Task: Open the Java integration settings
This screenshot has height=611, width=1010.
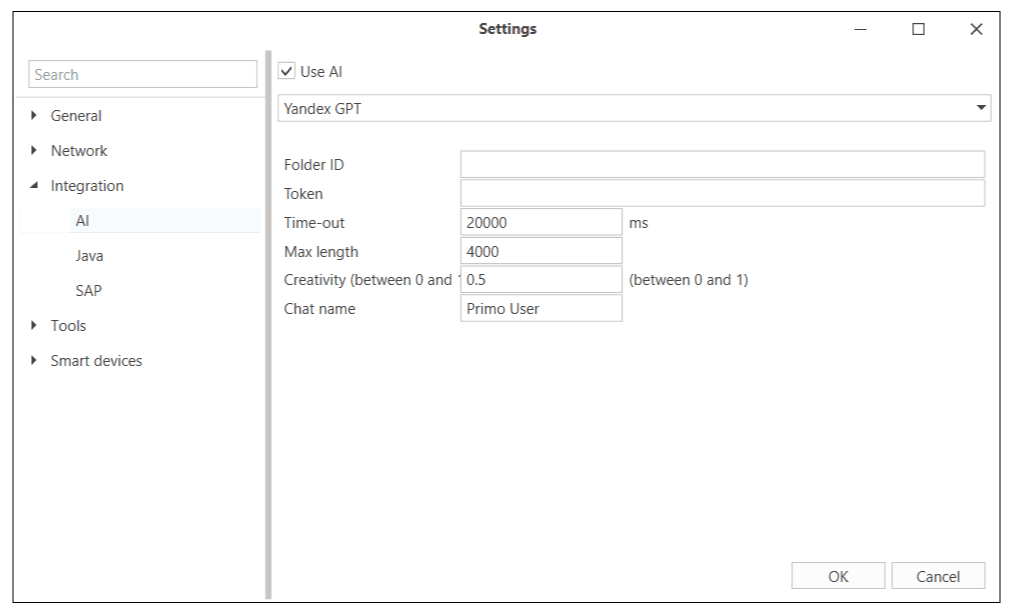Action: click(89, 256)
